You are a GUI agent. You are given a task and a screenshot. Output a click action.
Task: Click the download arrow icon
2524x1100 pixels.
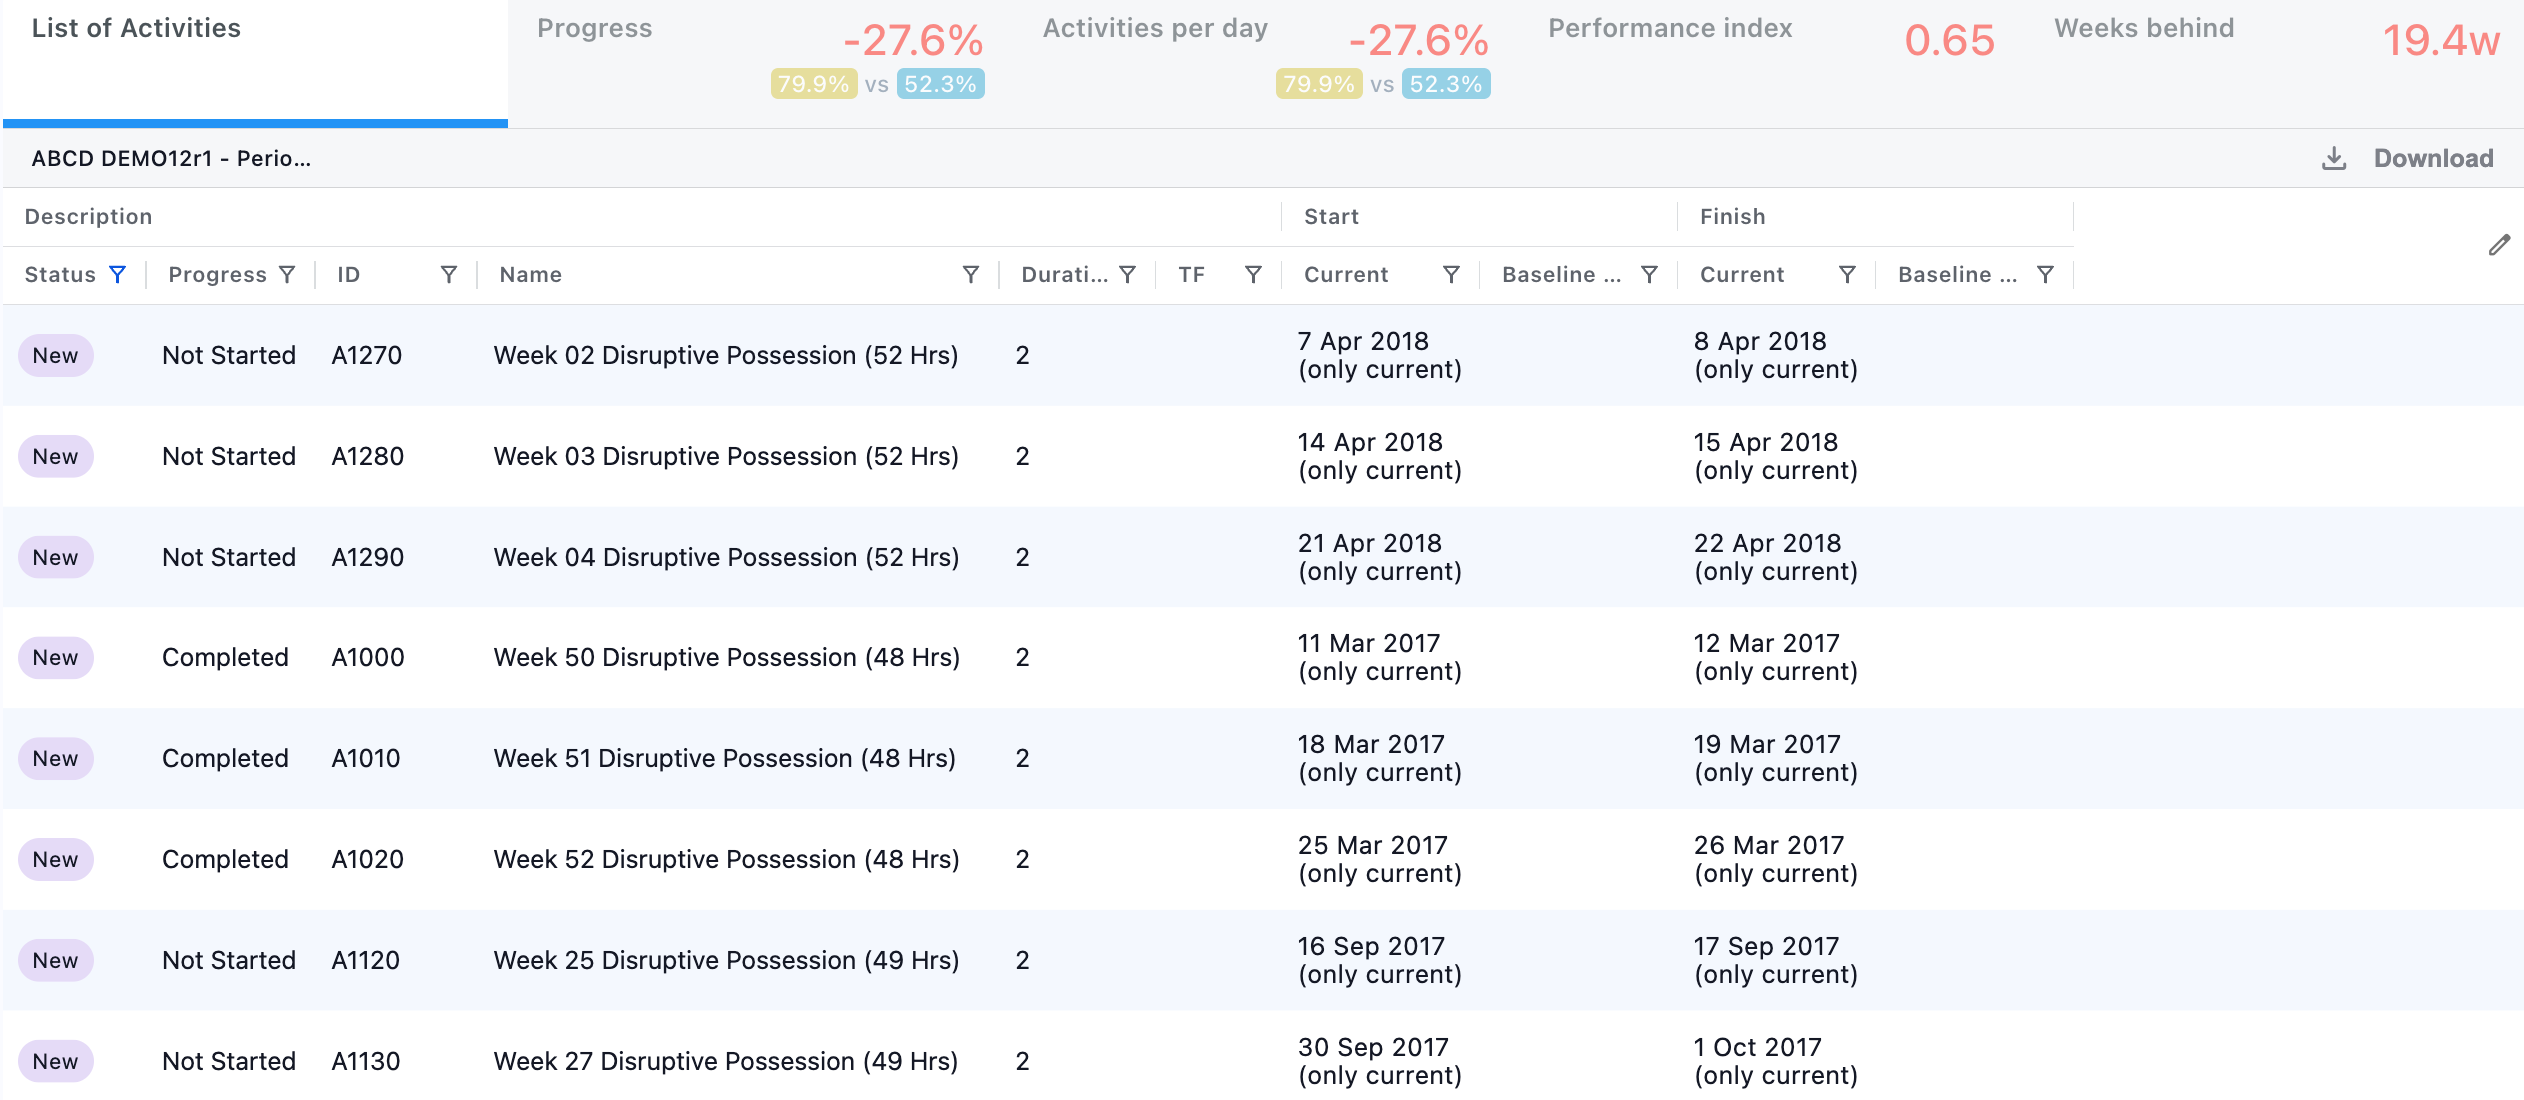[x=2334, y=158]
